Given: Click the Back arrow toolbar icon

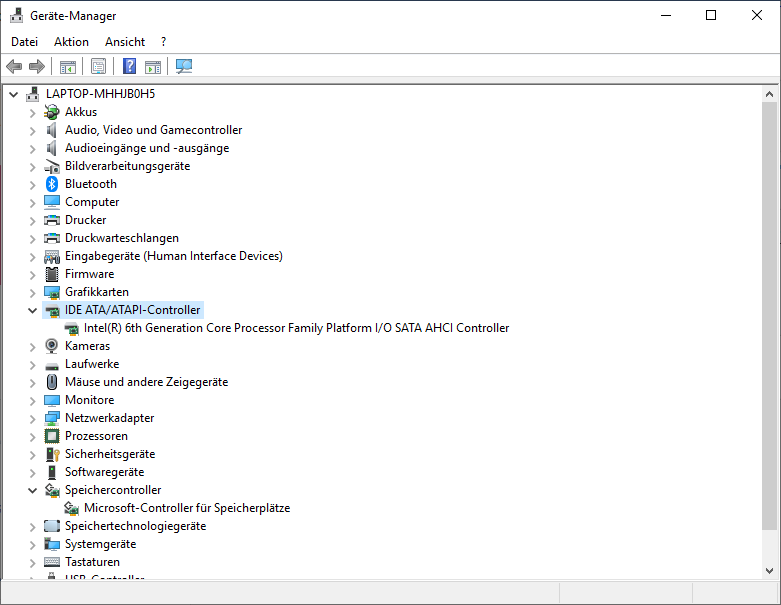Looking at the screenshot, I should (x=14, y=66).
